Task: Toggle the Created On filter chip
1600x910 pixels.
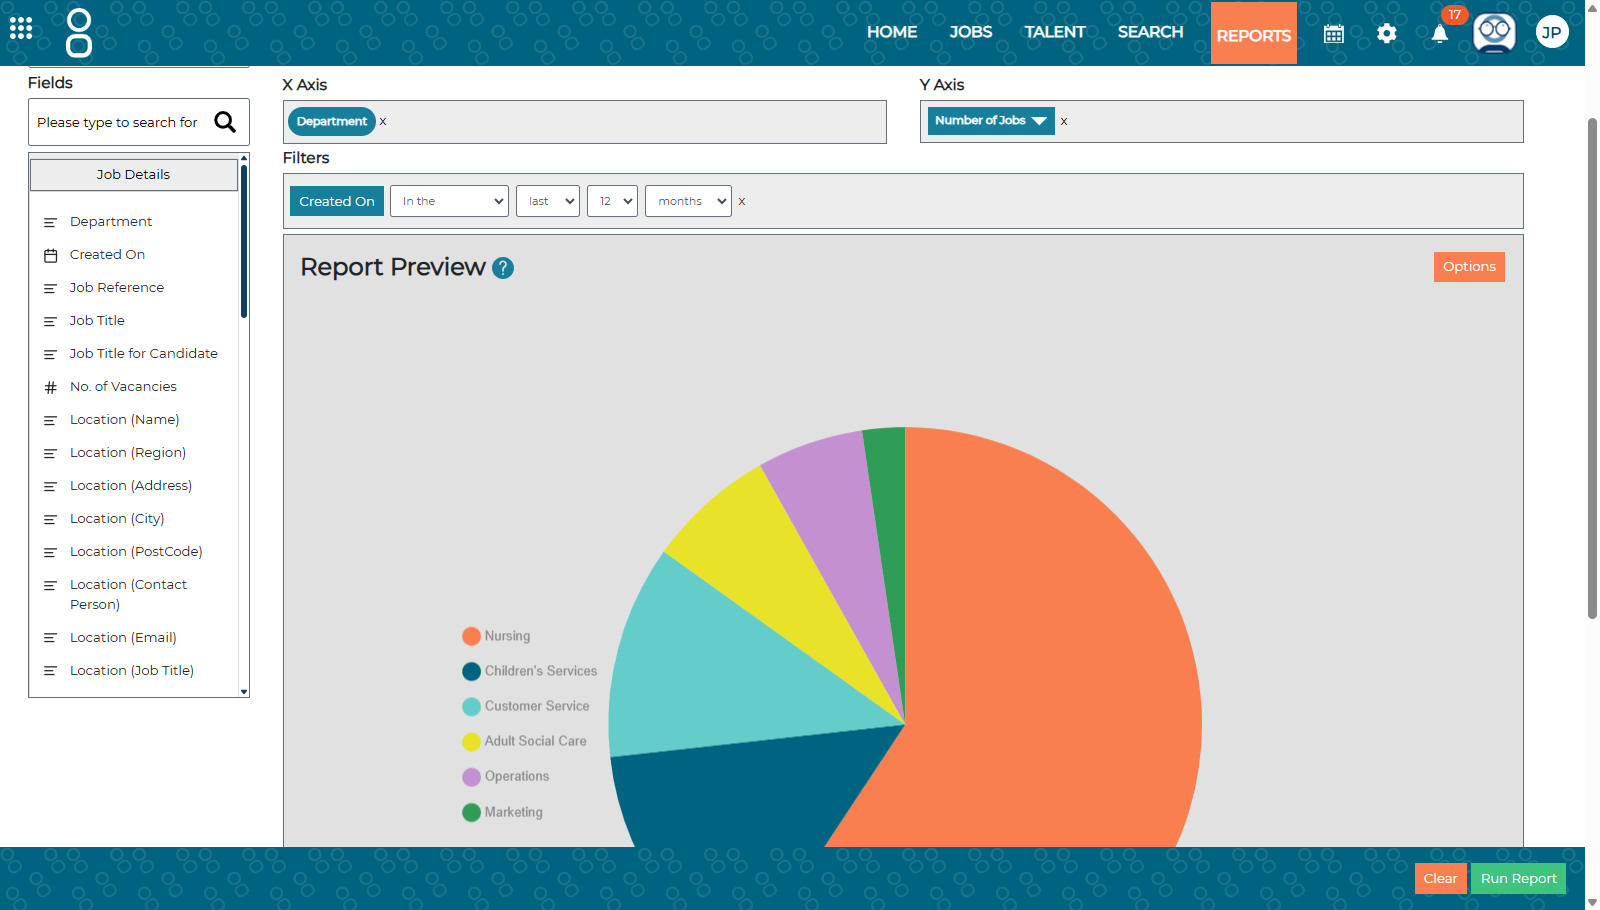Action: click(x=336, y=200)
